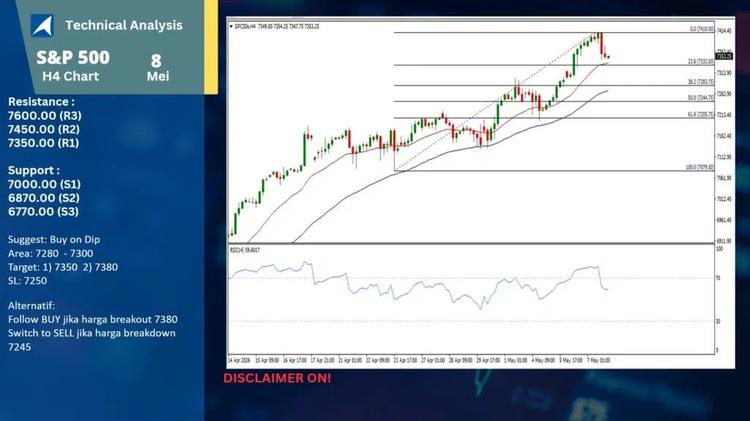Click the RSI 30 level axis label
Viewport: 750px width, 421px height.
718,321
